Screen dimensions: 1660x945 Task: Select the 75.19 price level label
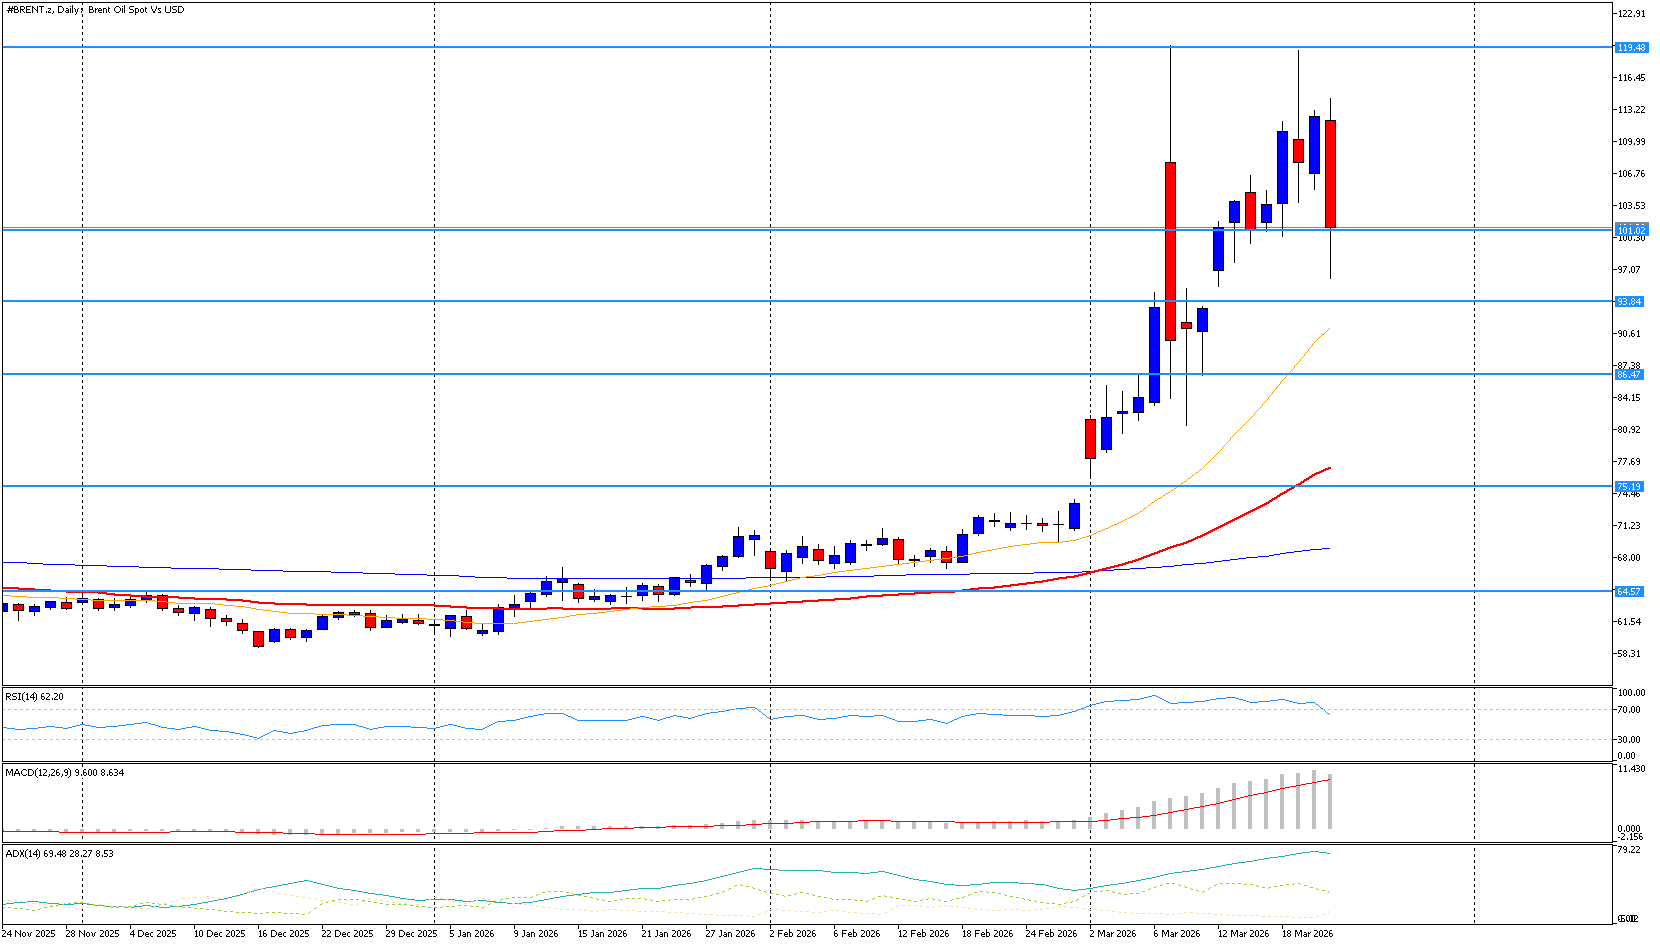pos(1629,487)
